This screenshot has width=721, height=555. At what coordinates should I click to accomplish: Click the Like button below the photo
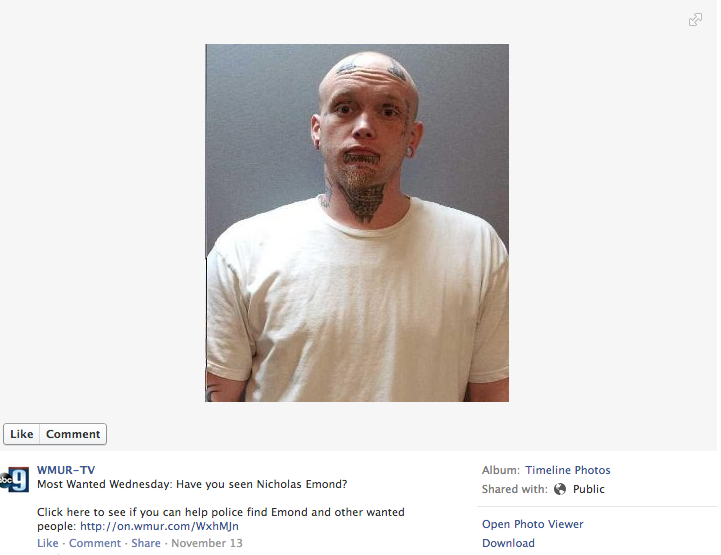click(x=22, y=434)
